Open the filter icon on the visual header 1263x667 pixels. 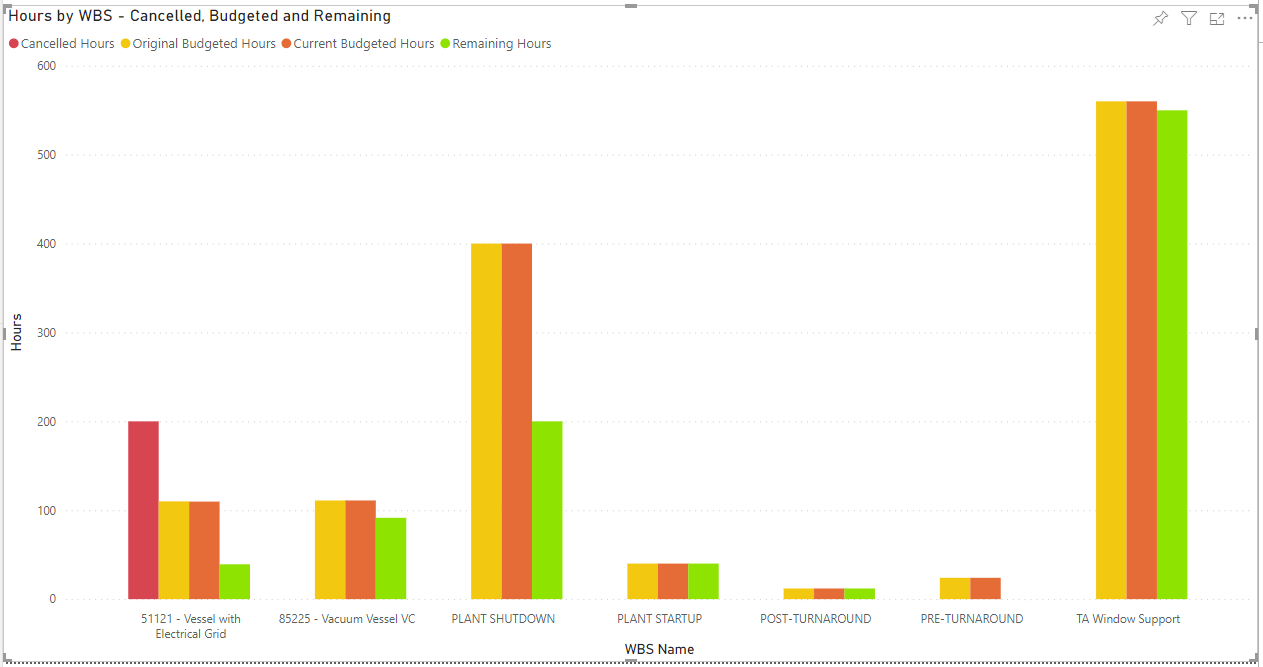pyautogui.click(x=1188, y=19)
